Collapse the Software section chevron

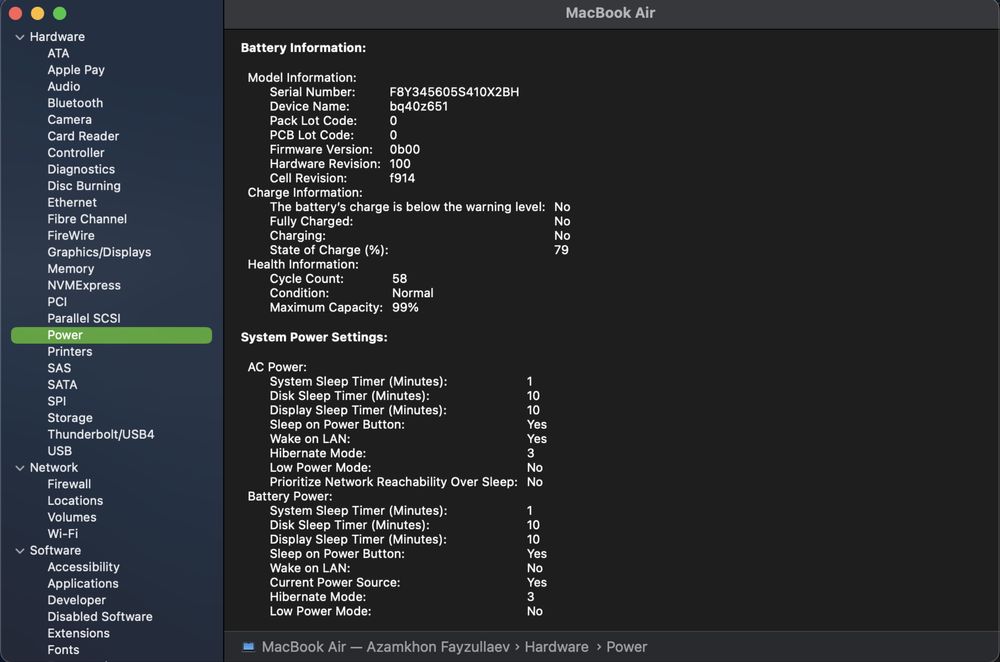[x=20, y=551]
